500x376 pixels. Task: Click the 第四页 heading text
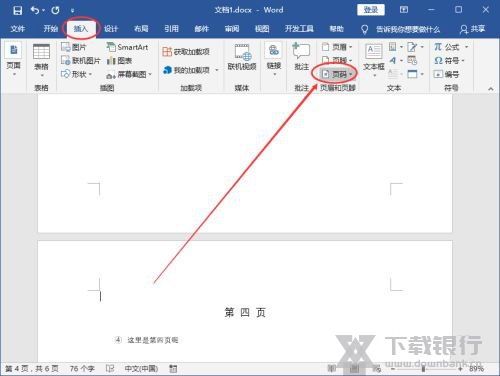click(x=245, y=313)
